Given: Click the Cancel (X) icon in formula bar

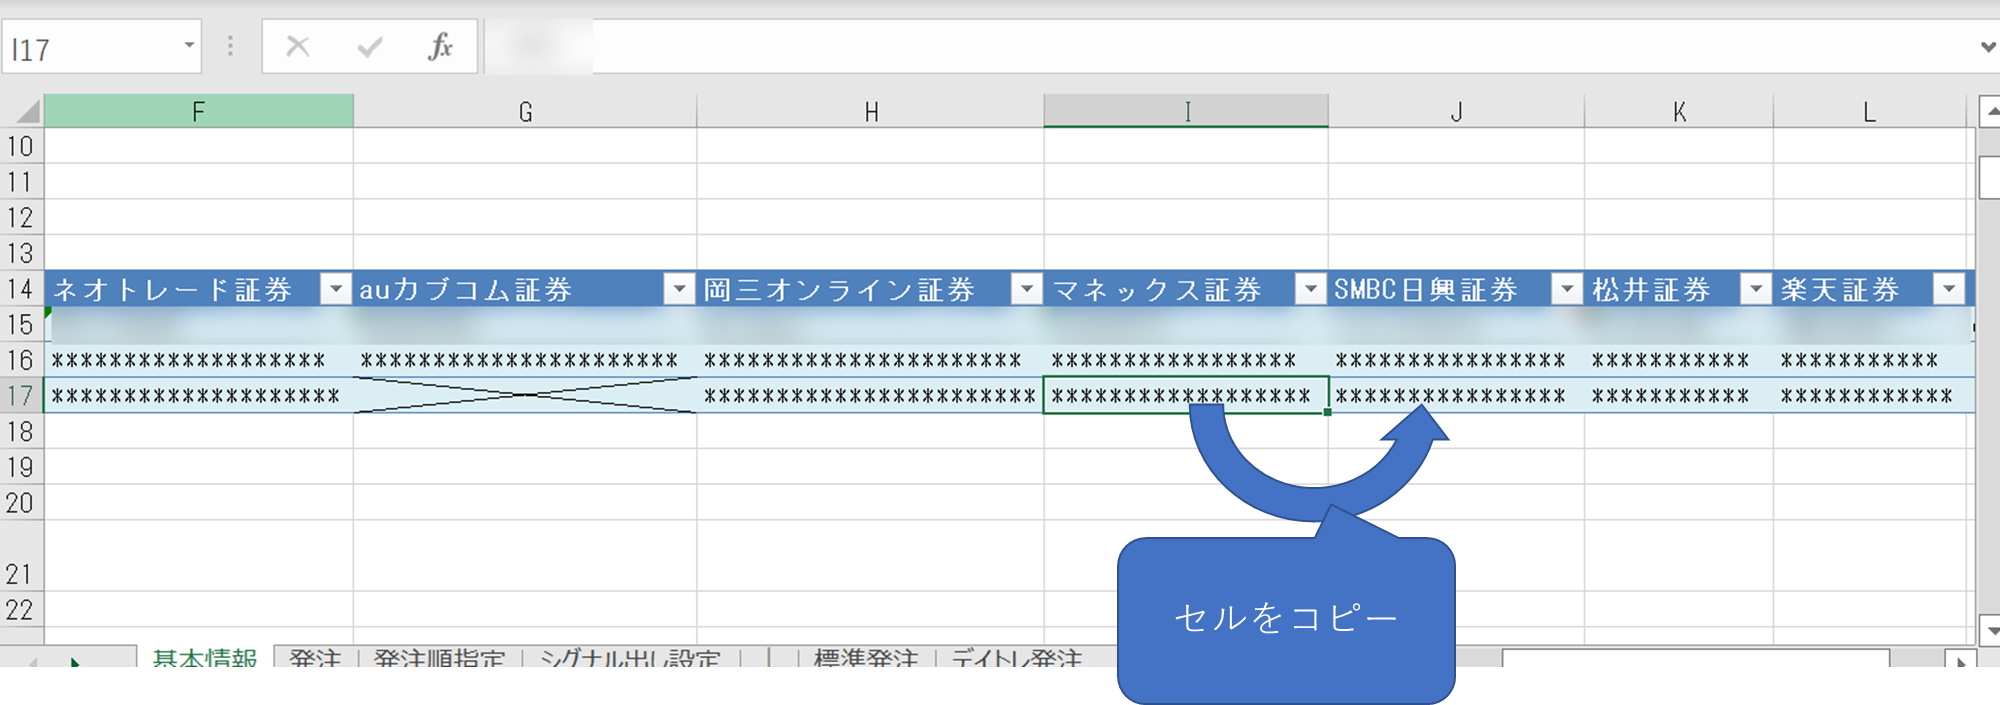Looking at the screenshot, I should click(x=298, y=46).
